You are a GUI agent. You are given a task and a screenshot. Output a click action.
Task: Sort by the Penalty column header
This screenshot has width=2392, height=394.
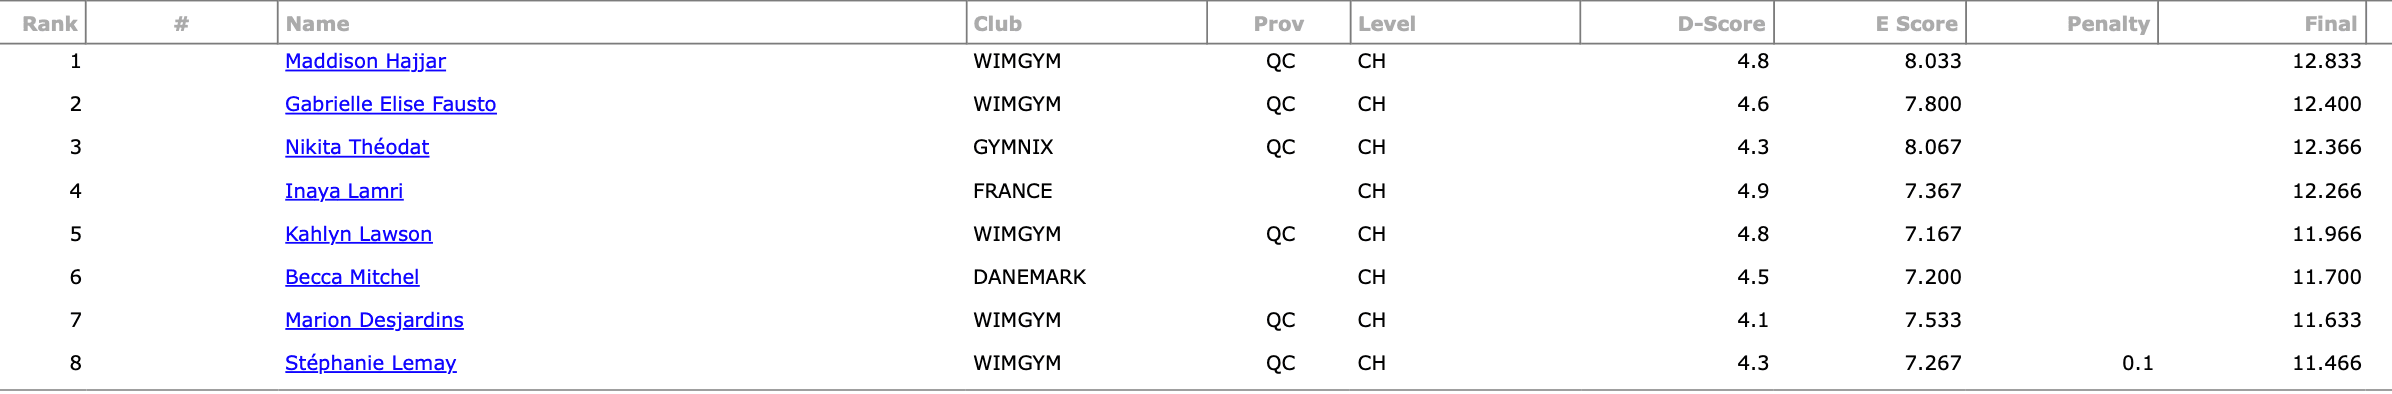[x=2108, y=24]
